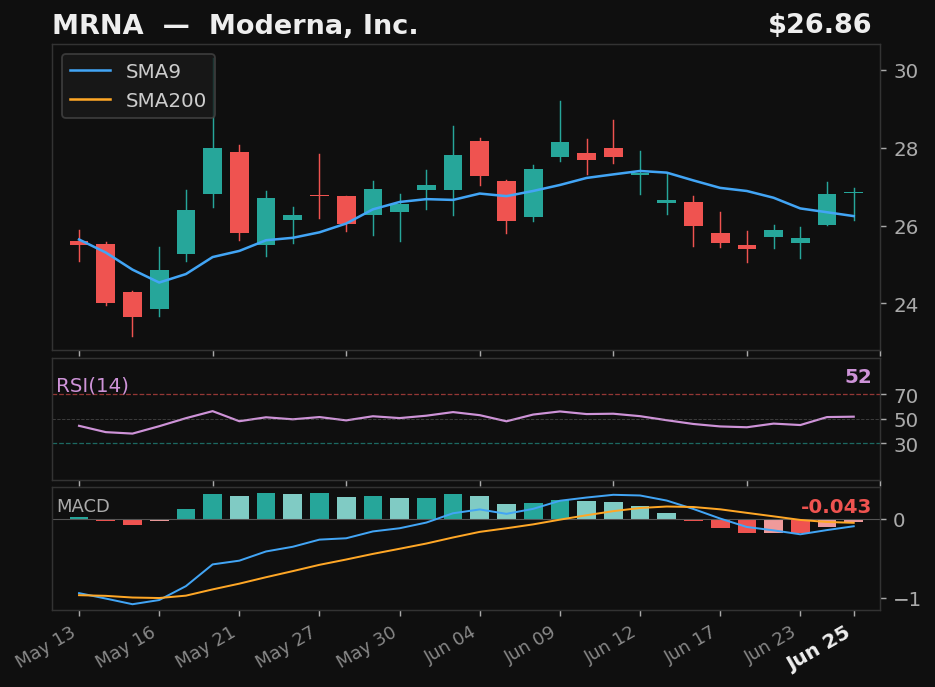Image resolution: width=935 pixels, height=687 pixels.
Task: Click the price axis label 30
Action: coord(906,71)
